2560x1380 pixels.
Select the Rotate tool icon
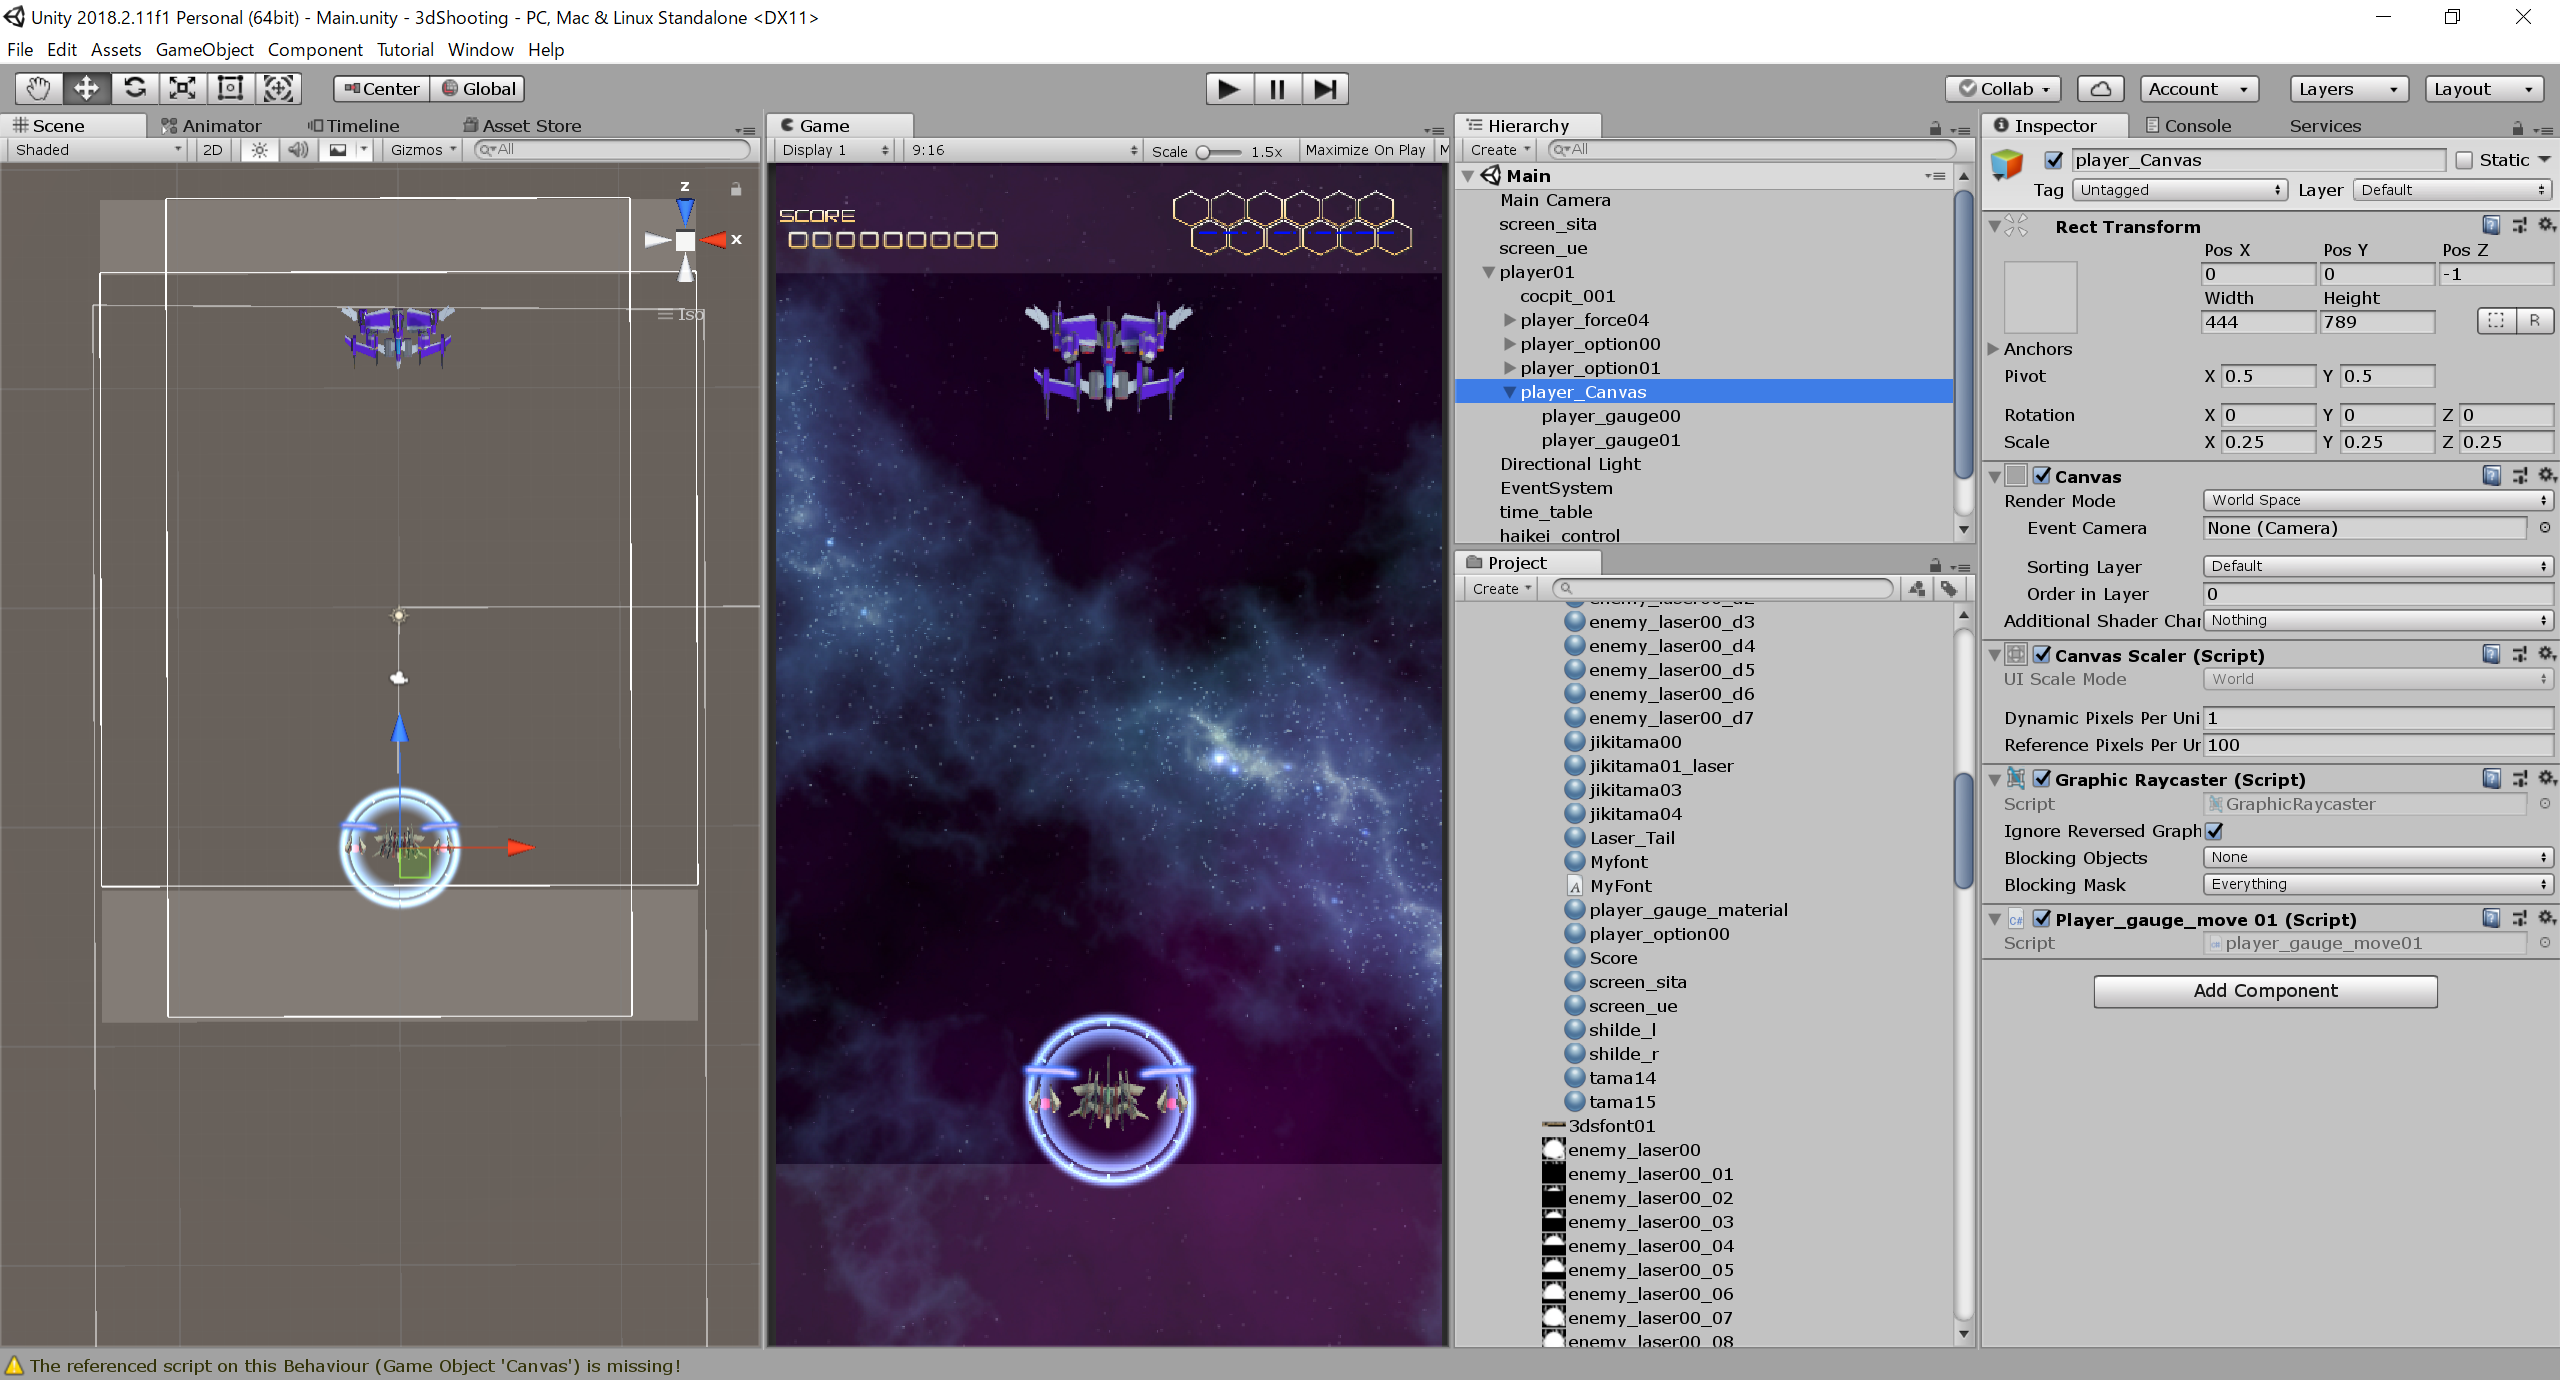[135, 89]
